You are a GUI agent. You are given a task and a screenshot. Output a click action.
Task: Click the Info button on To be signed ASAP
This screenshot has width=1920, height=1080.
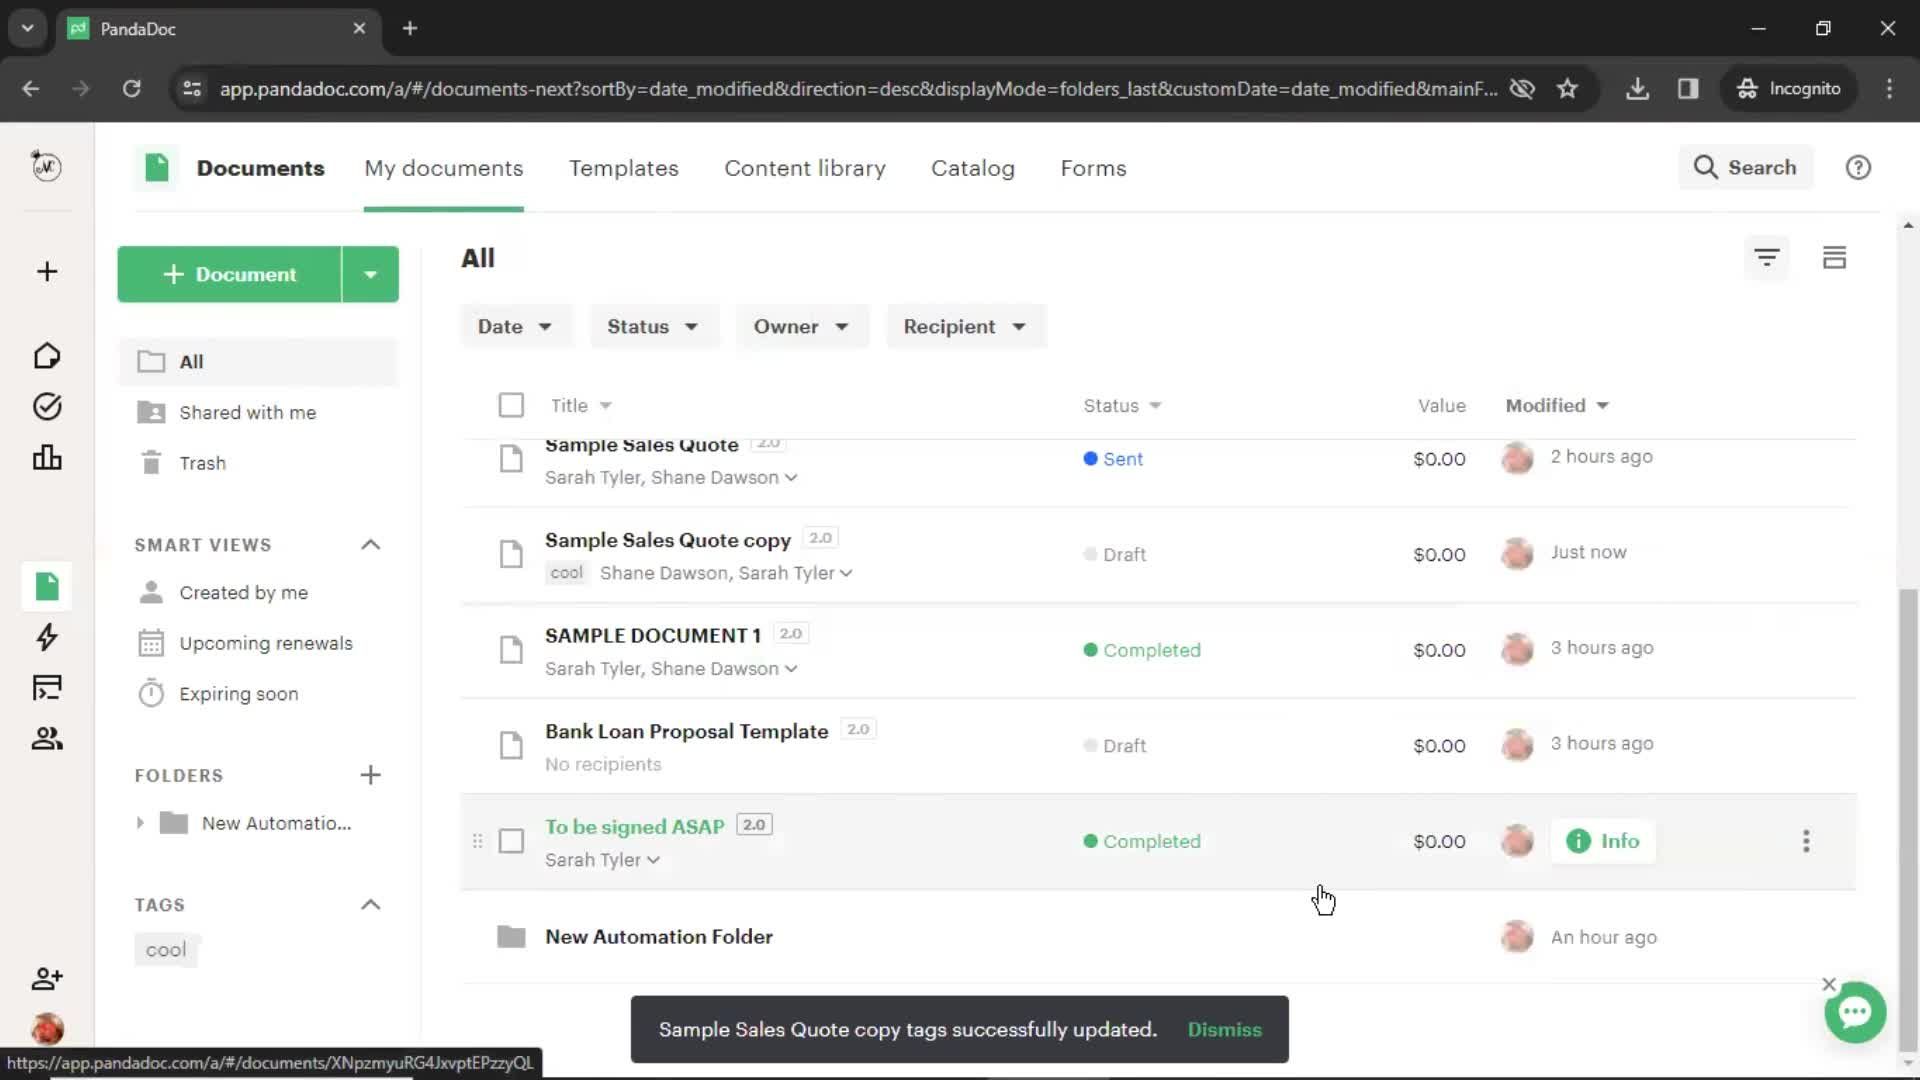1602,841
